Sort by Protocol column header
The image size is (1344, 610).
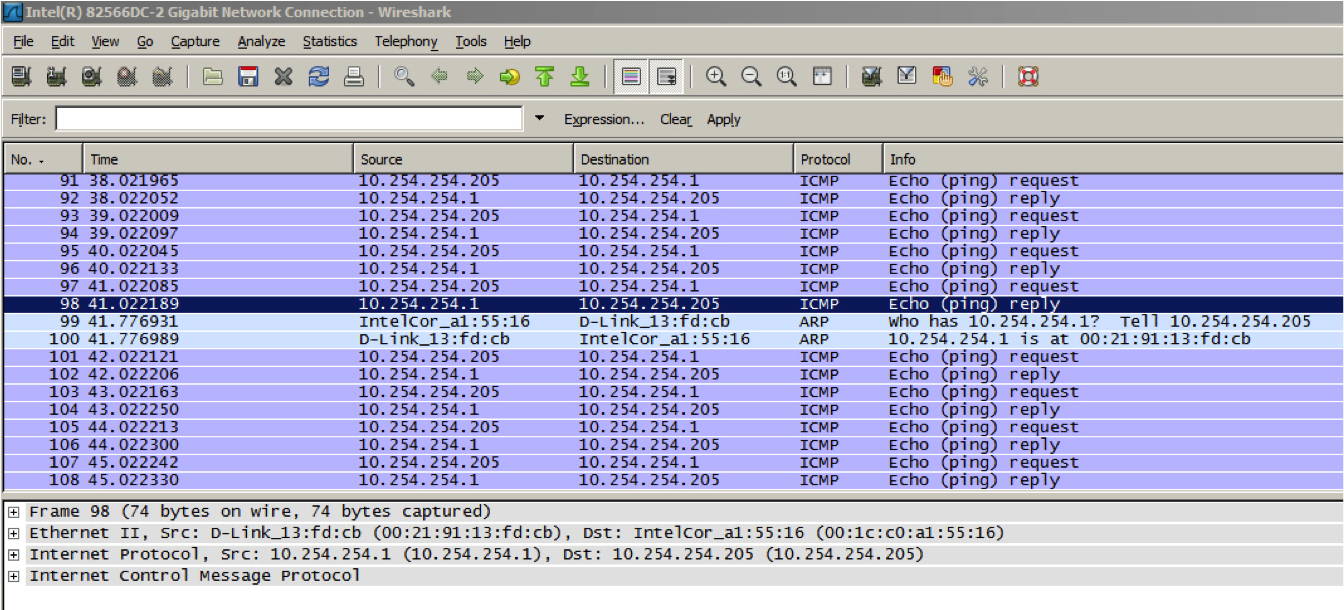pyautogui.click(x=838, y=159)
